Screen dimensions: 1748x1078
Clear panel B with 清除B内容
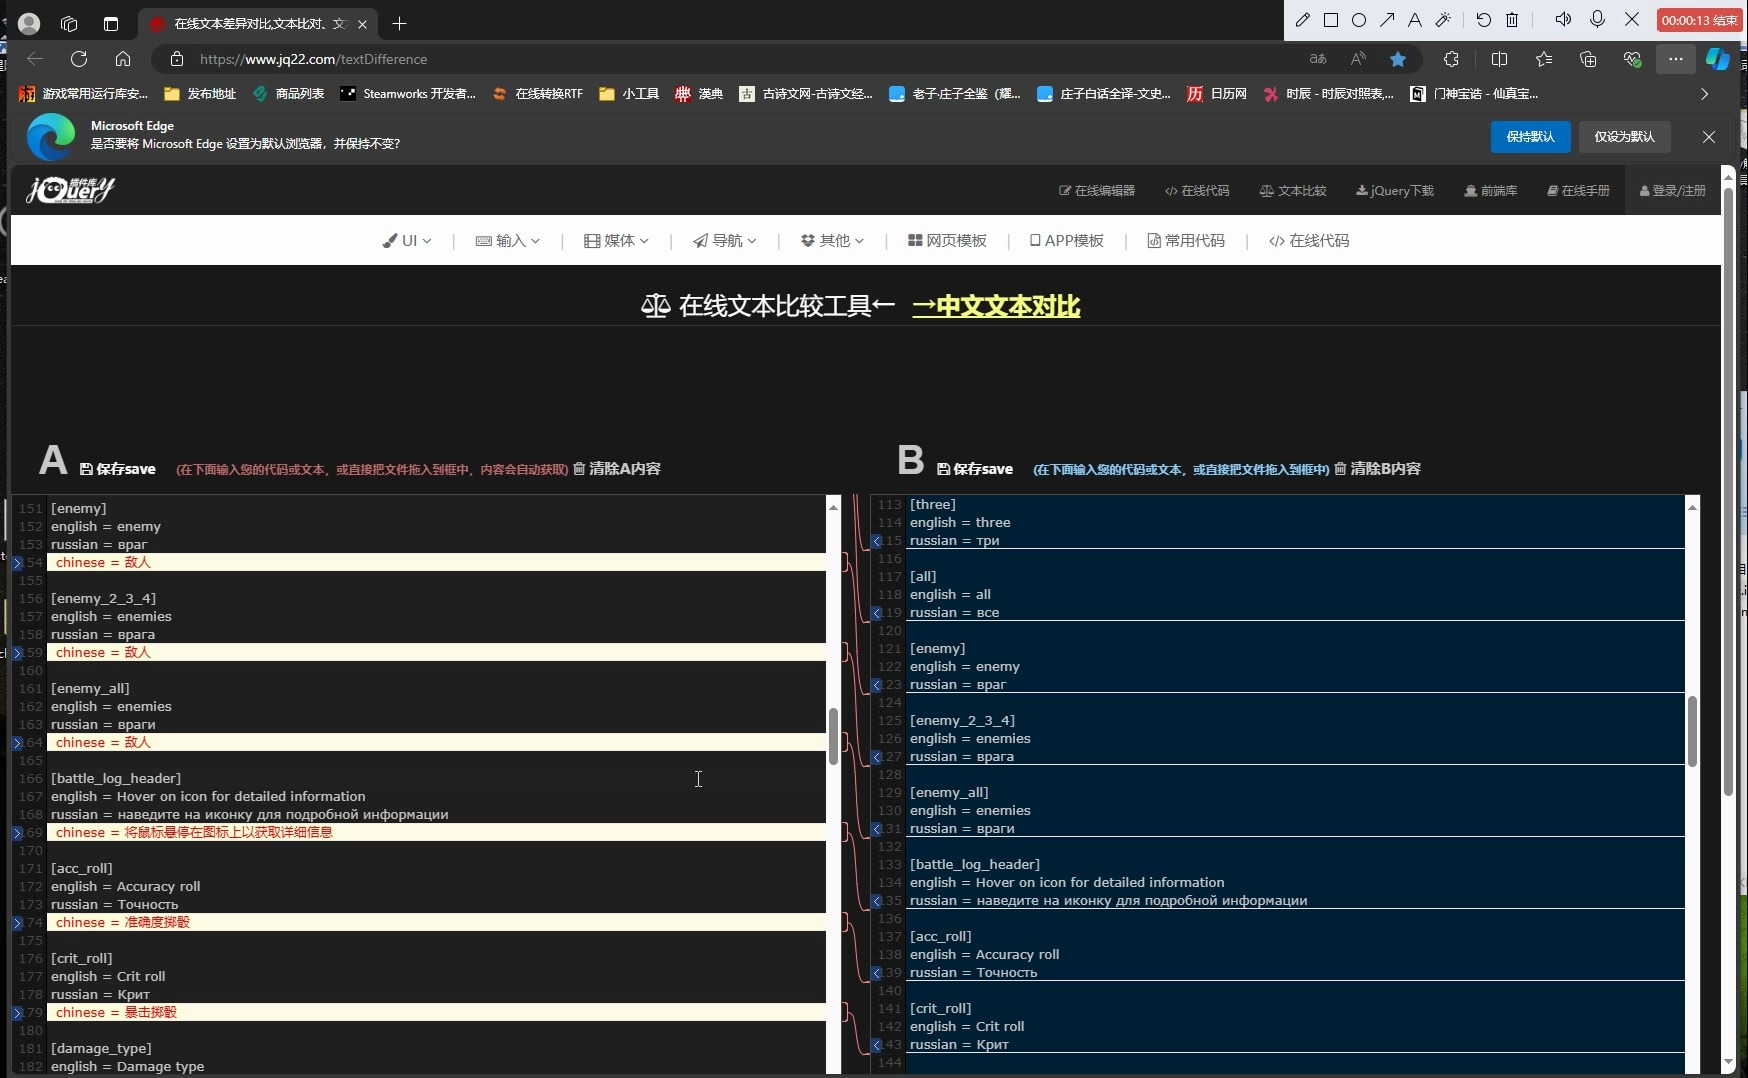(1378, 469)
